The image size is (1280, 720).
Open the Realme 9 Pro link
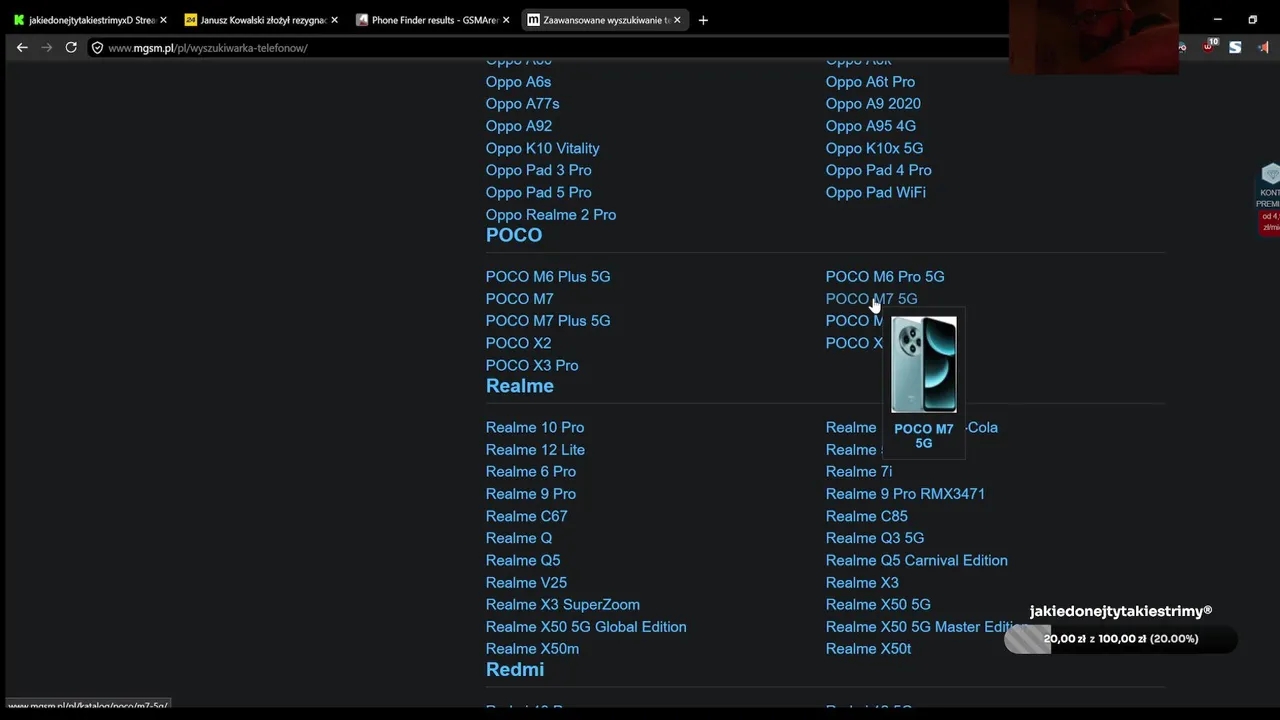[x=531, y=494]
